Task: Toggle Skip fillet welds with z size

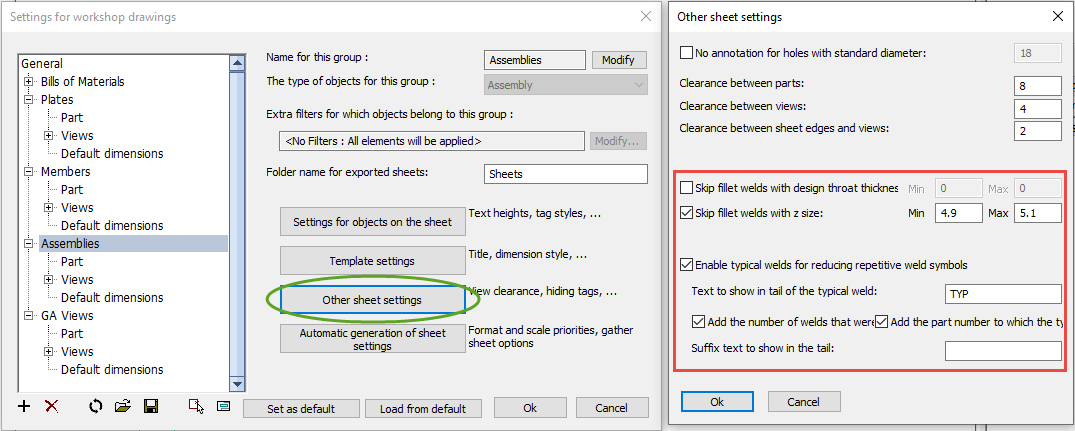Action: point(686,212)
